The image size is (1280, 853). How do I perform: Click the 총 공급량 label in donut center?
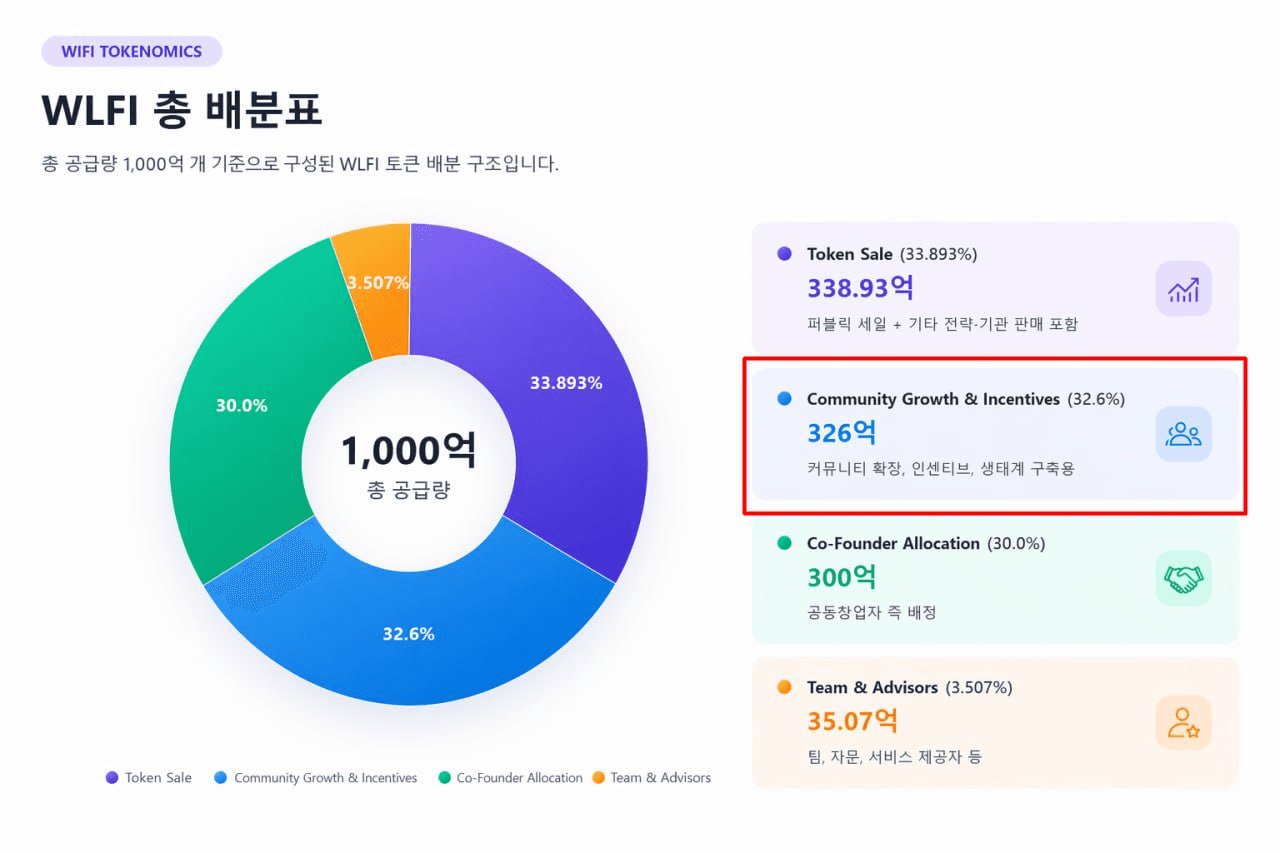coord(409,490)
